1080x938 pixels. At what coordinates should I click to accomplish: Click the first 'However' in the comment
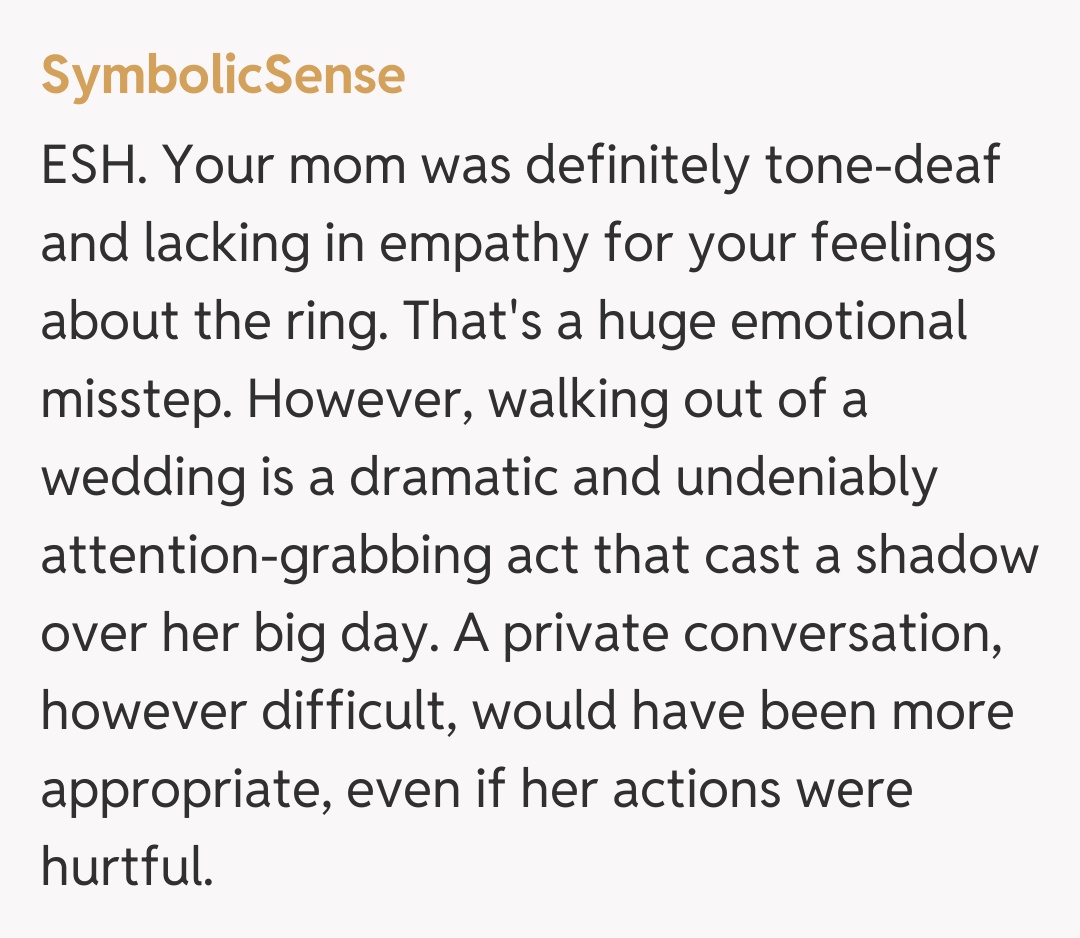click(358, 400)
